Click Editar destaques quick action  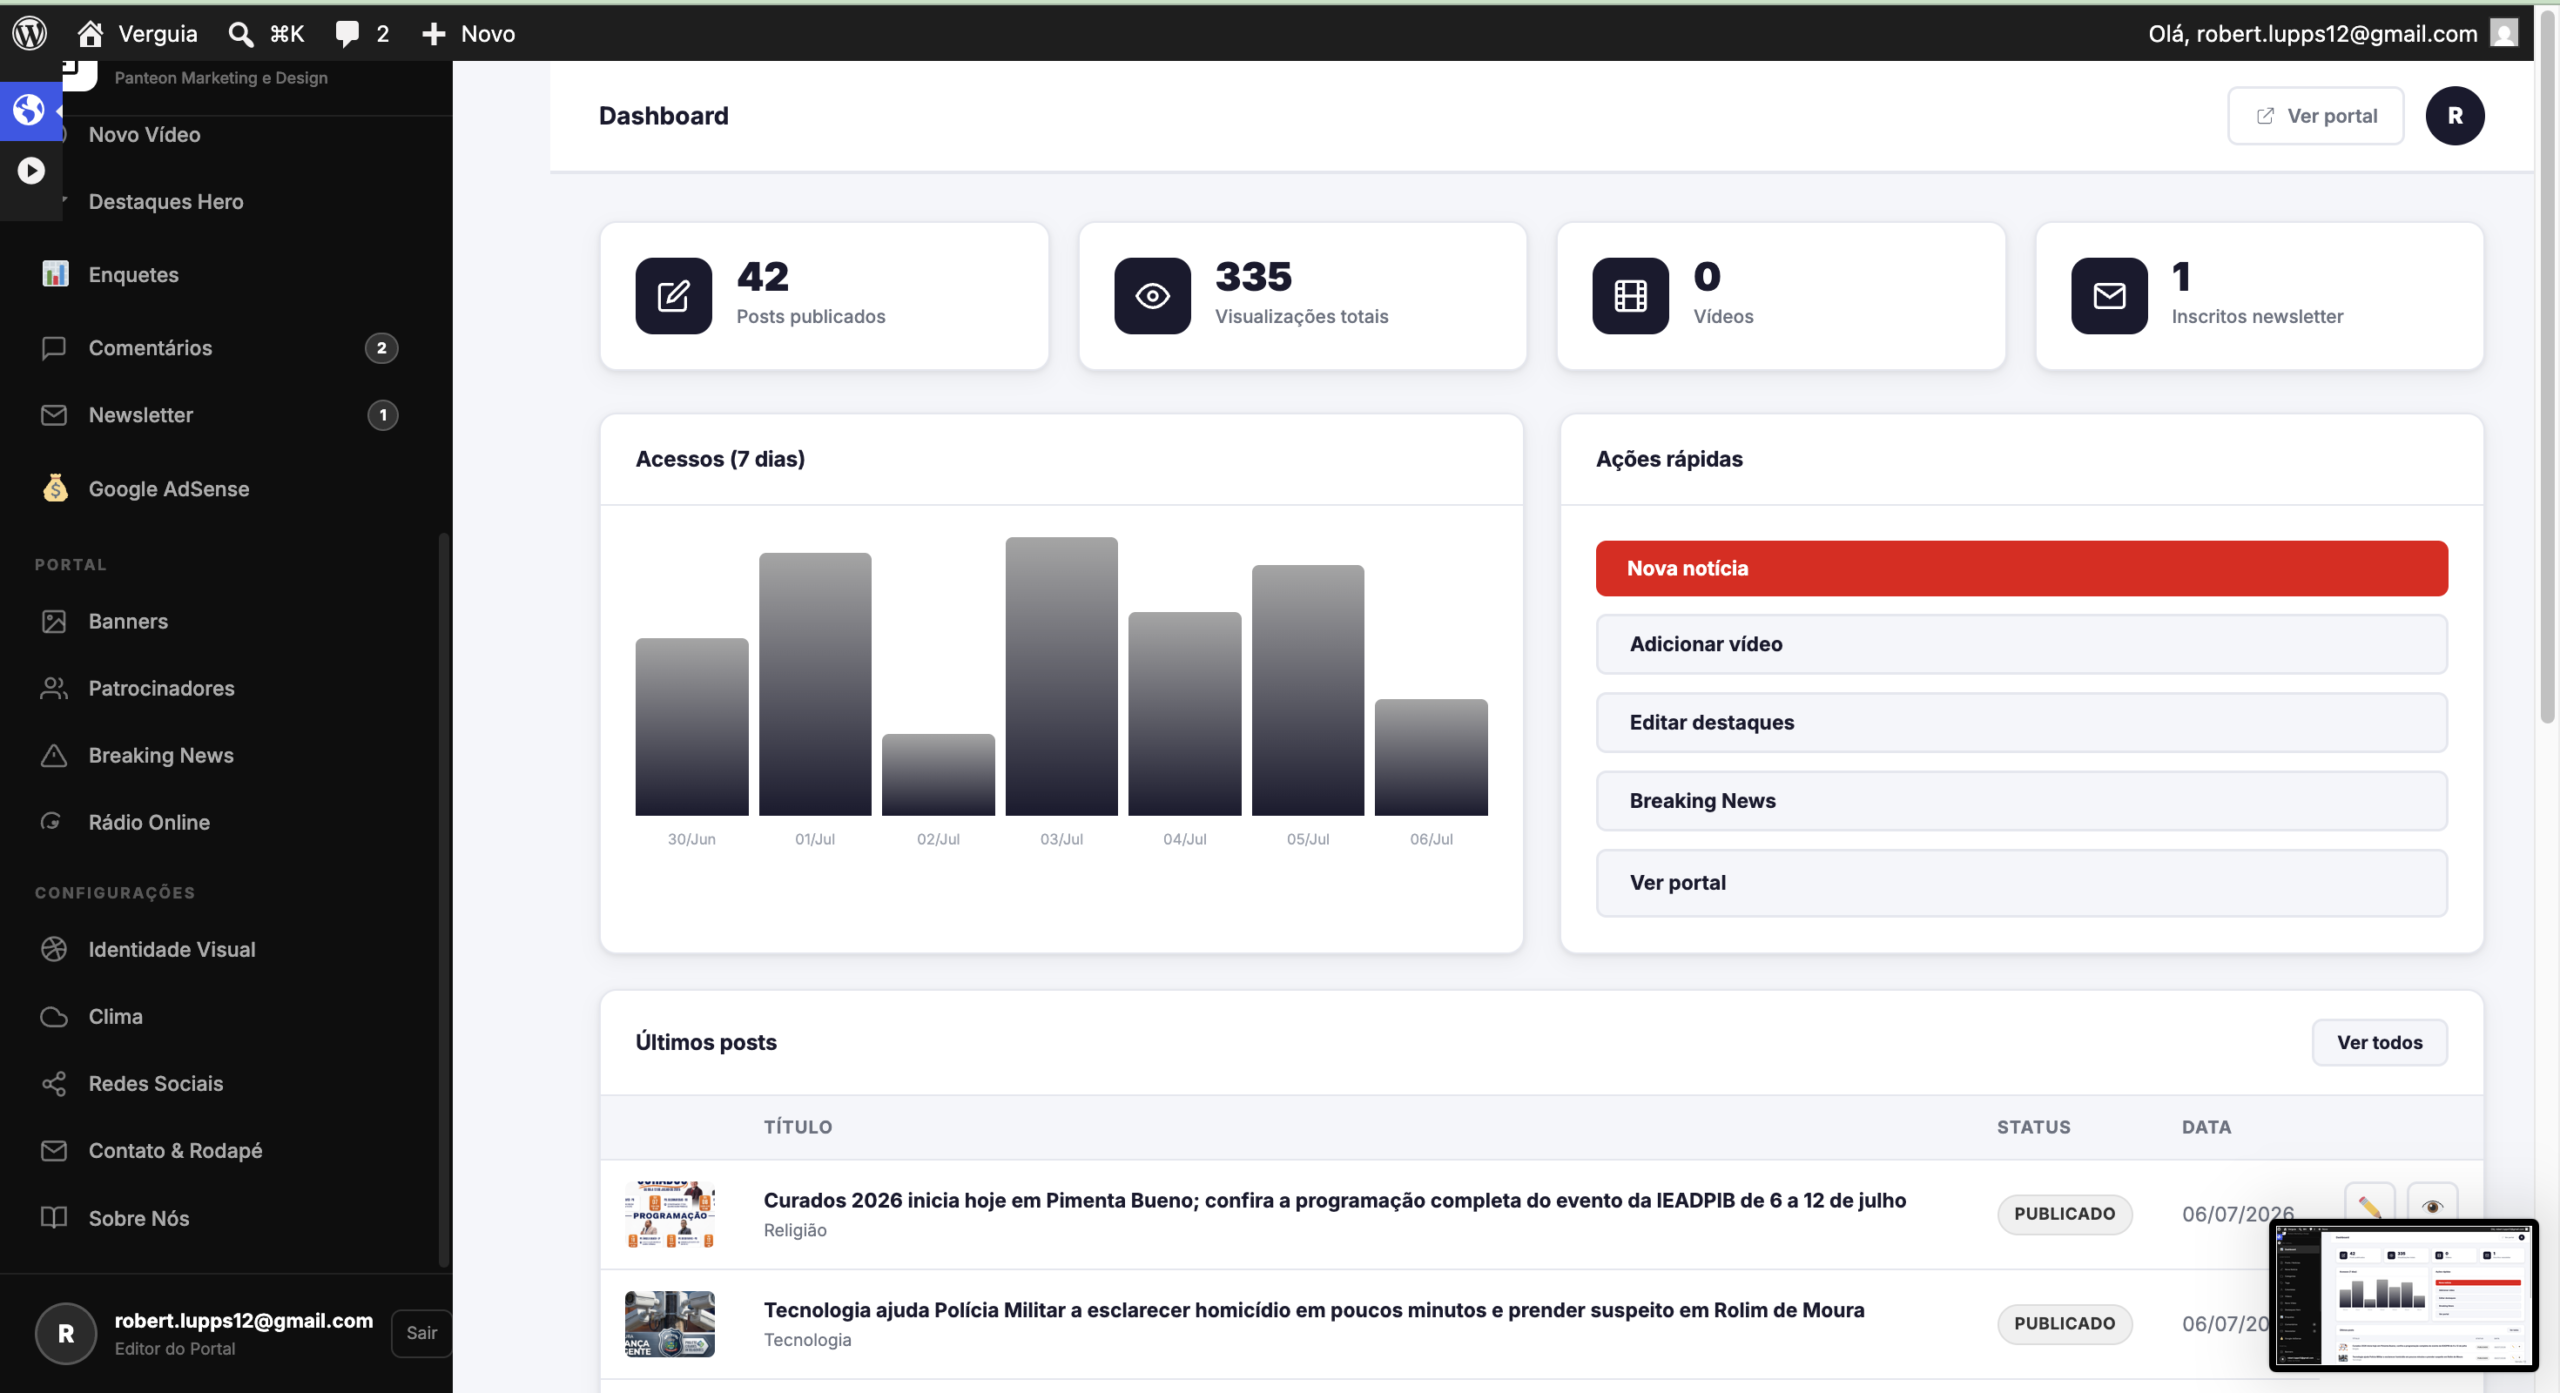(2021, 722)
